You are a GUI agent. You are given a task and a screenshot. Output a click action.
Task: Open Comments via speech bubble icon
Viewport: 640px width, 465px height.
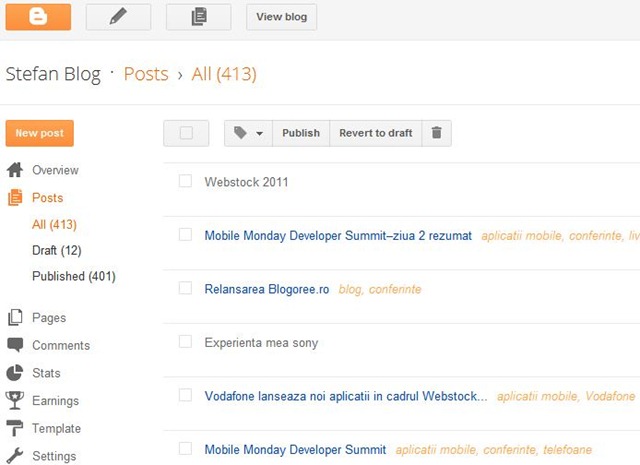click(15, 345)
